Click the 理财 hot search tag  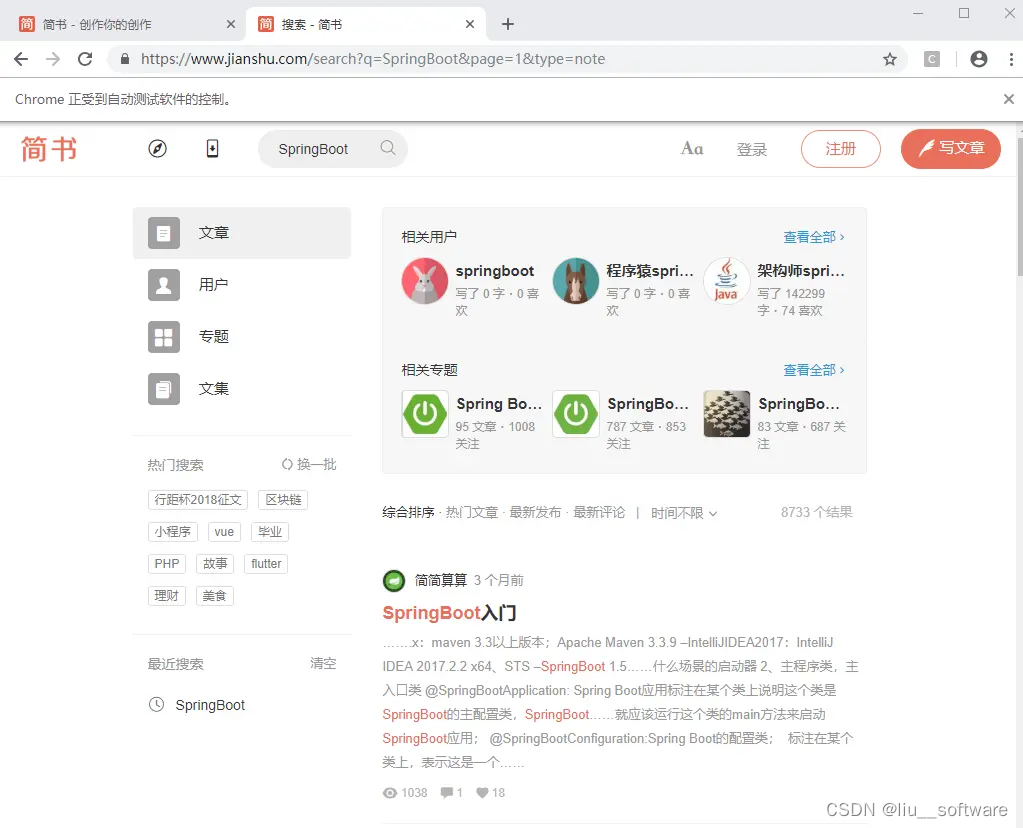167,596
